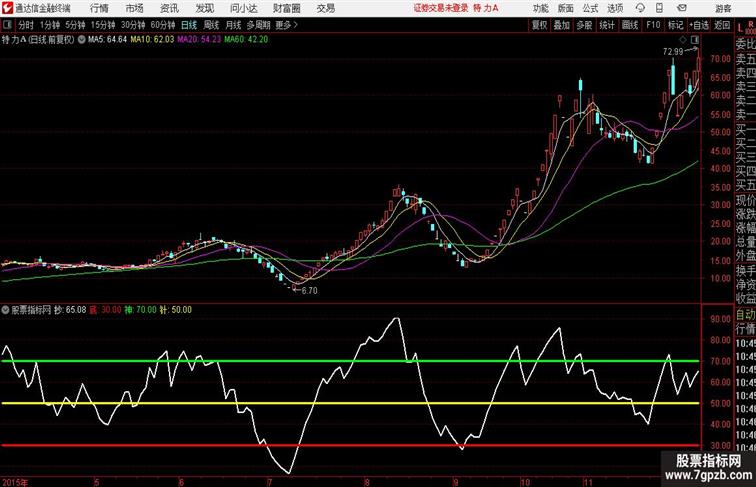Expand the round dropdown beside 股票指标网 indicator
Image resolution: width=756 pixels, height=487 pixels.
click(x=5, y=310)
